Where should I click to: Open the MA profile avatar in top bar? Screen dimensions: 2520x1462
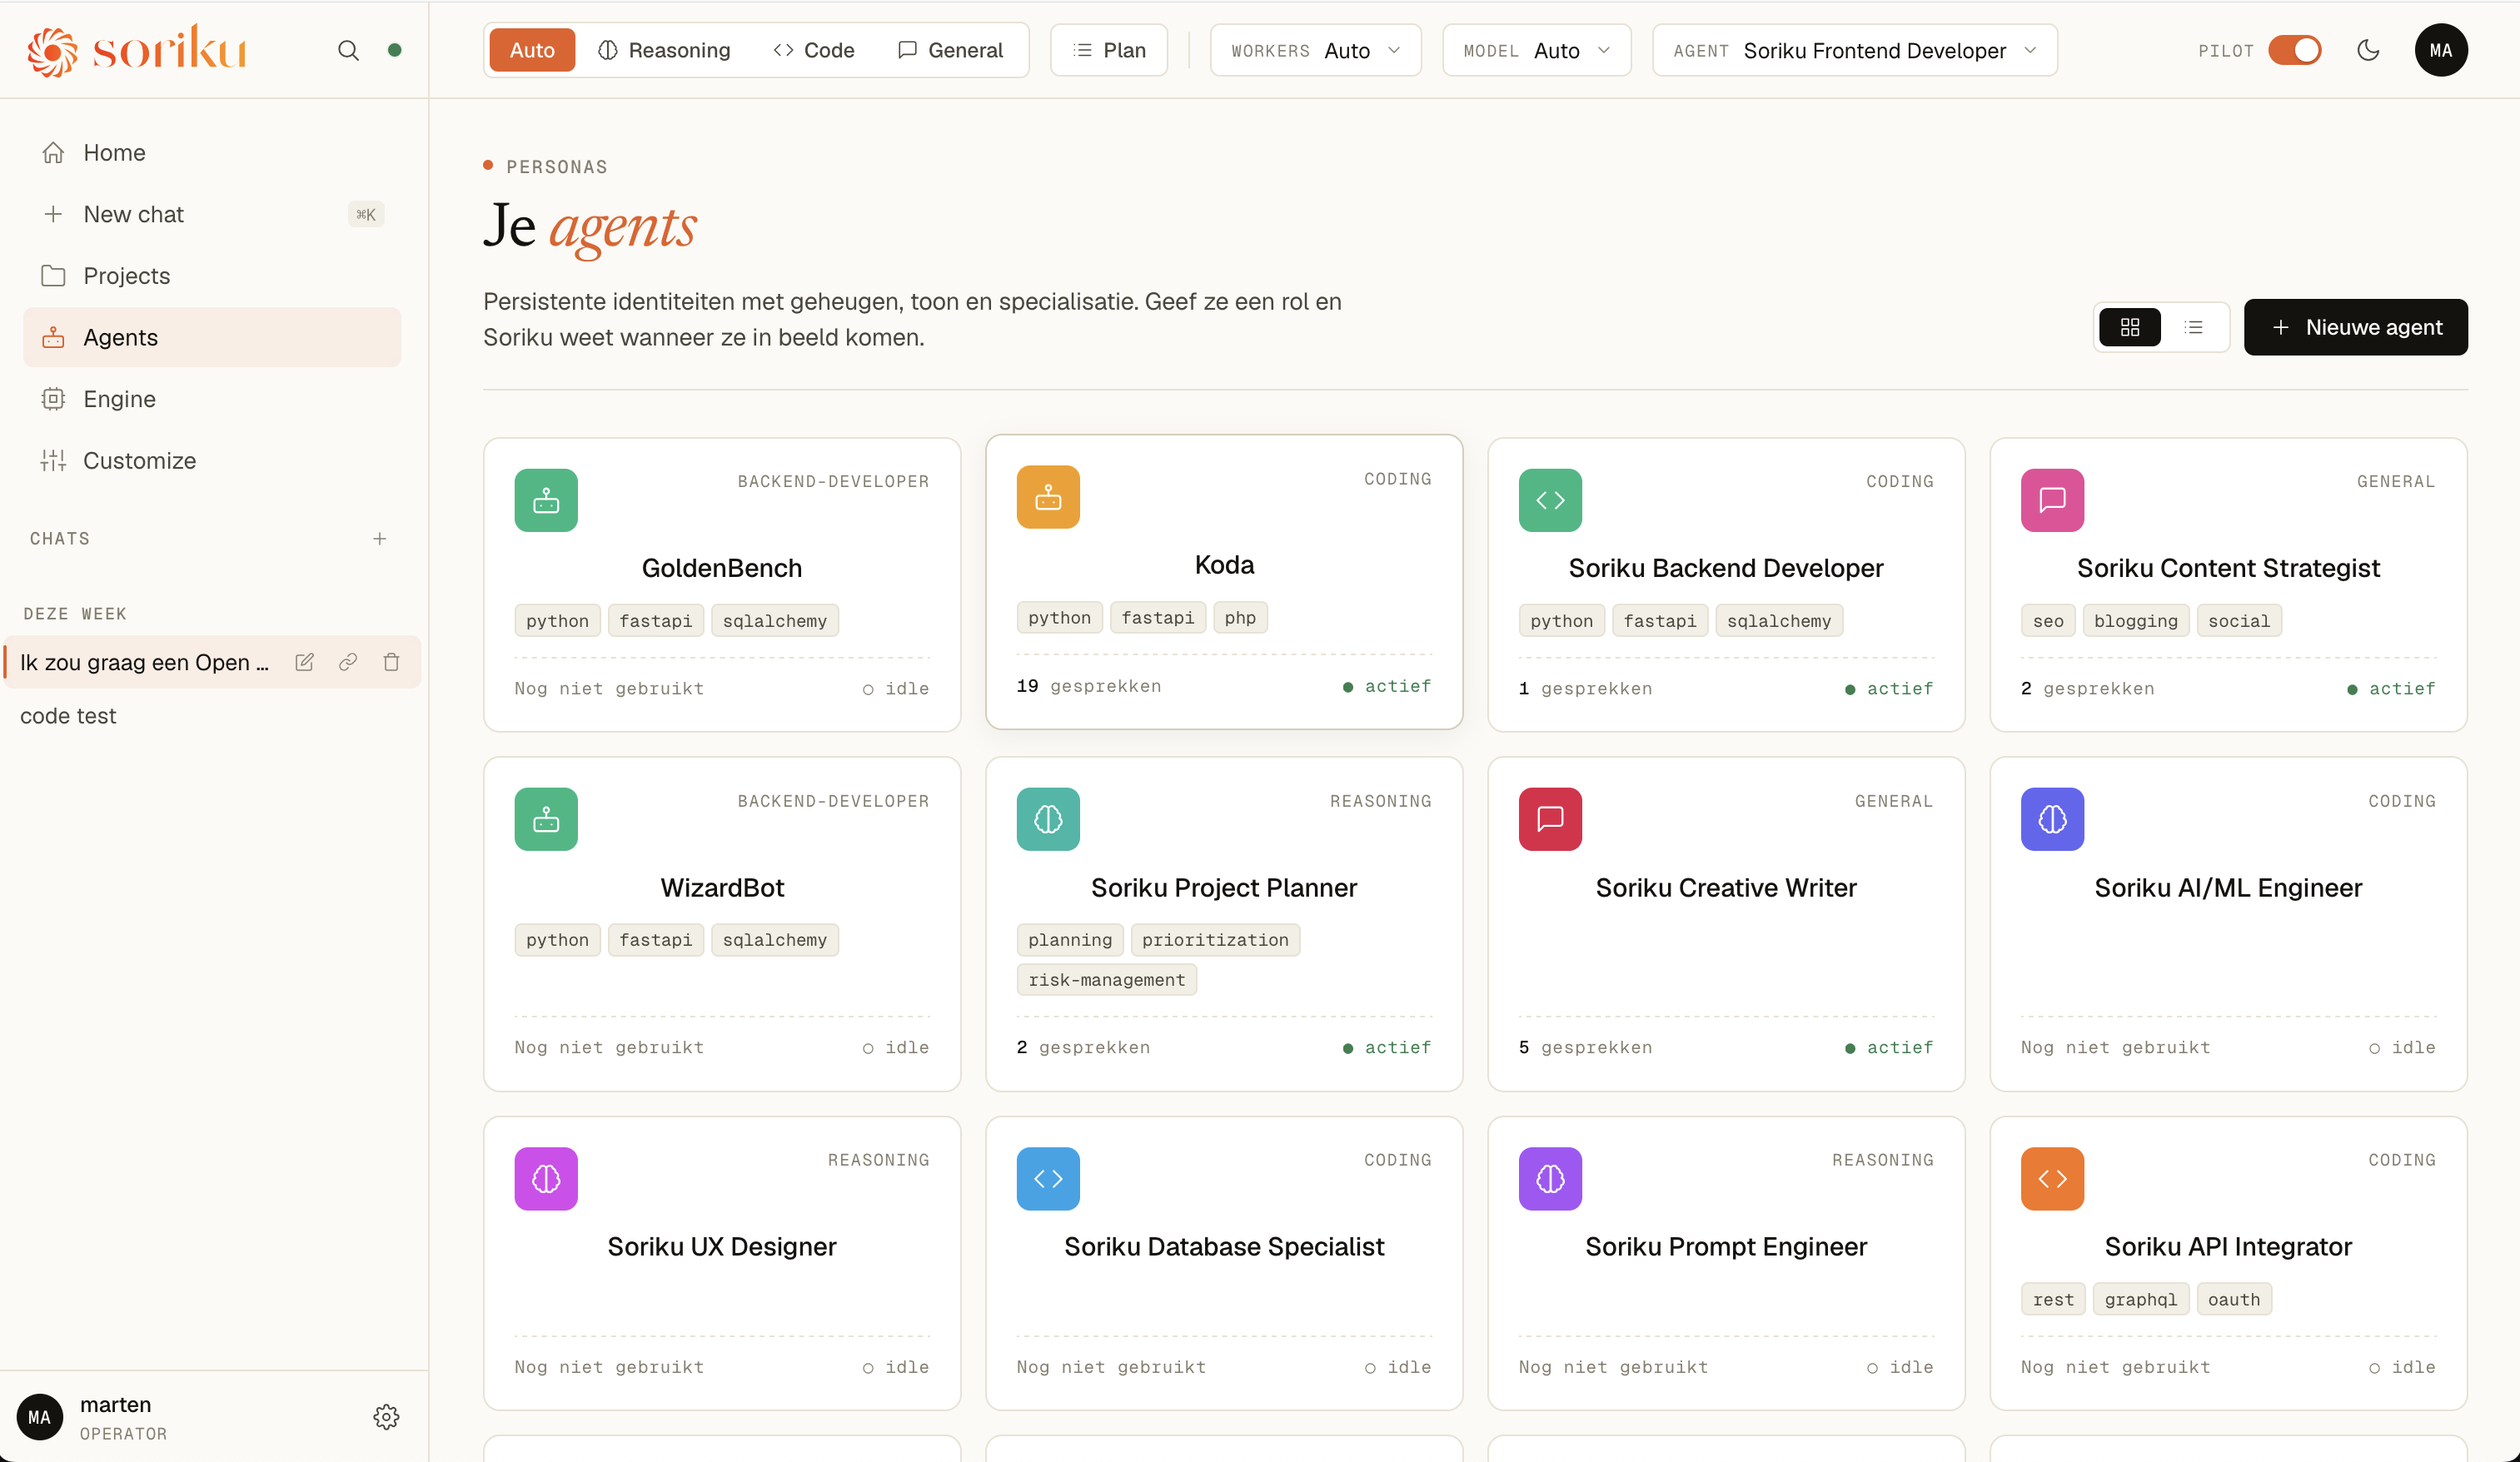click(2441, 50)
